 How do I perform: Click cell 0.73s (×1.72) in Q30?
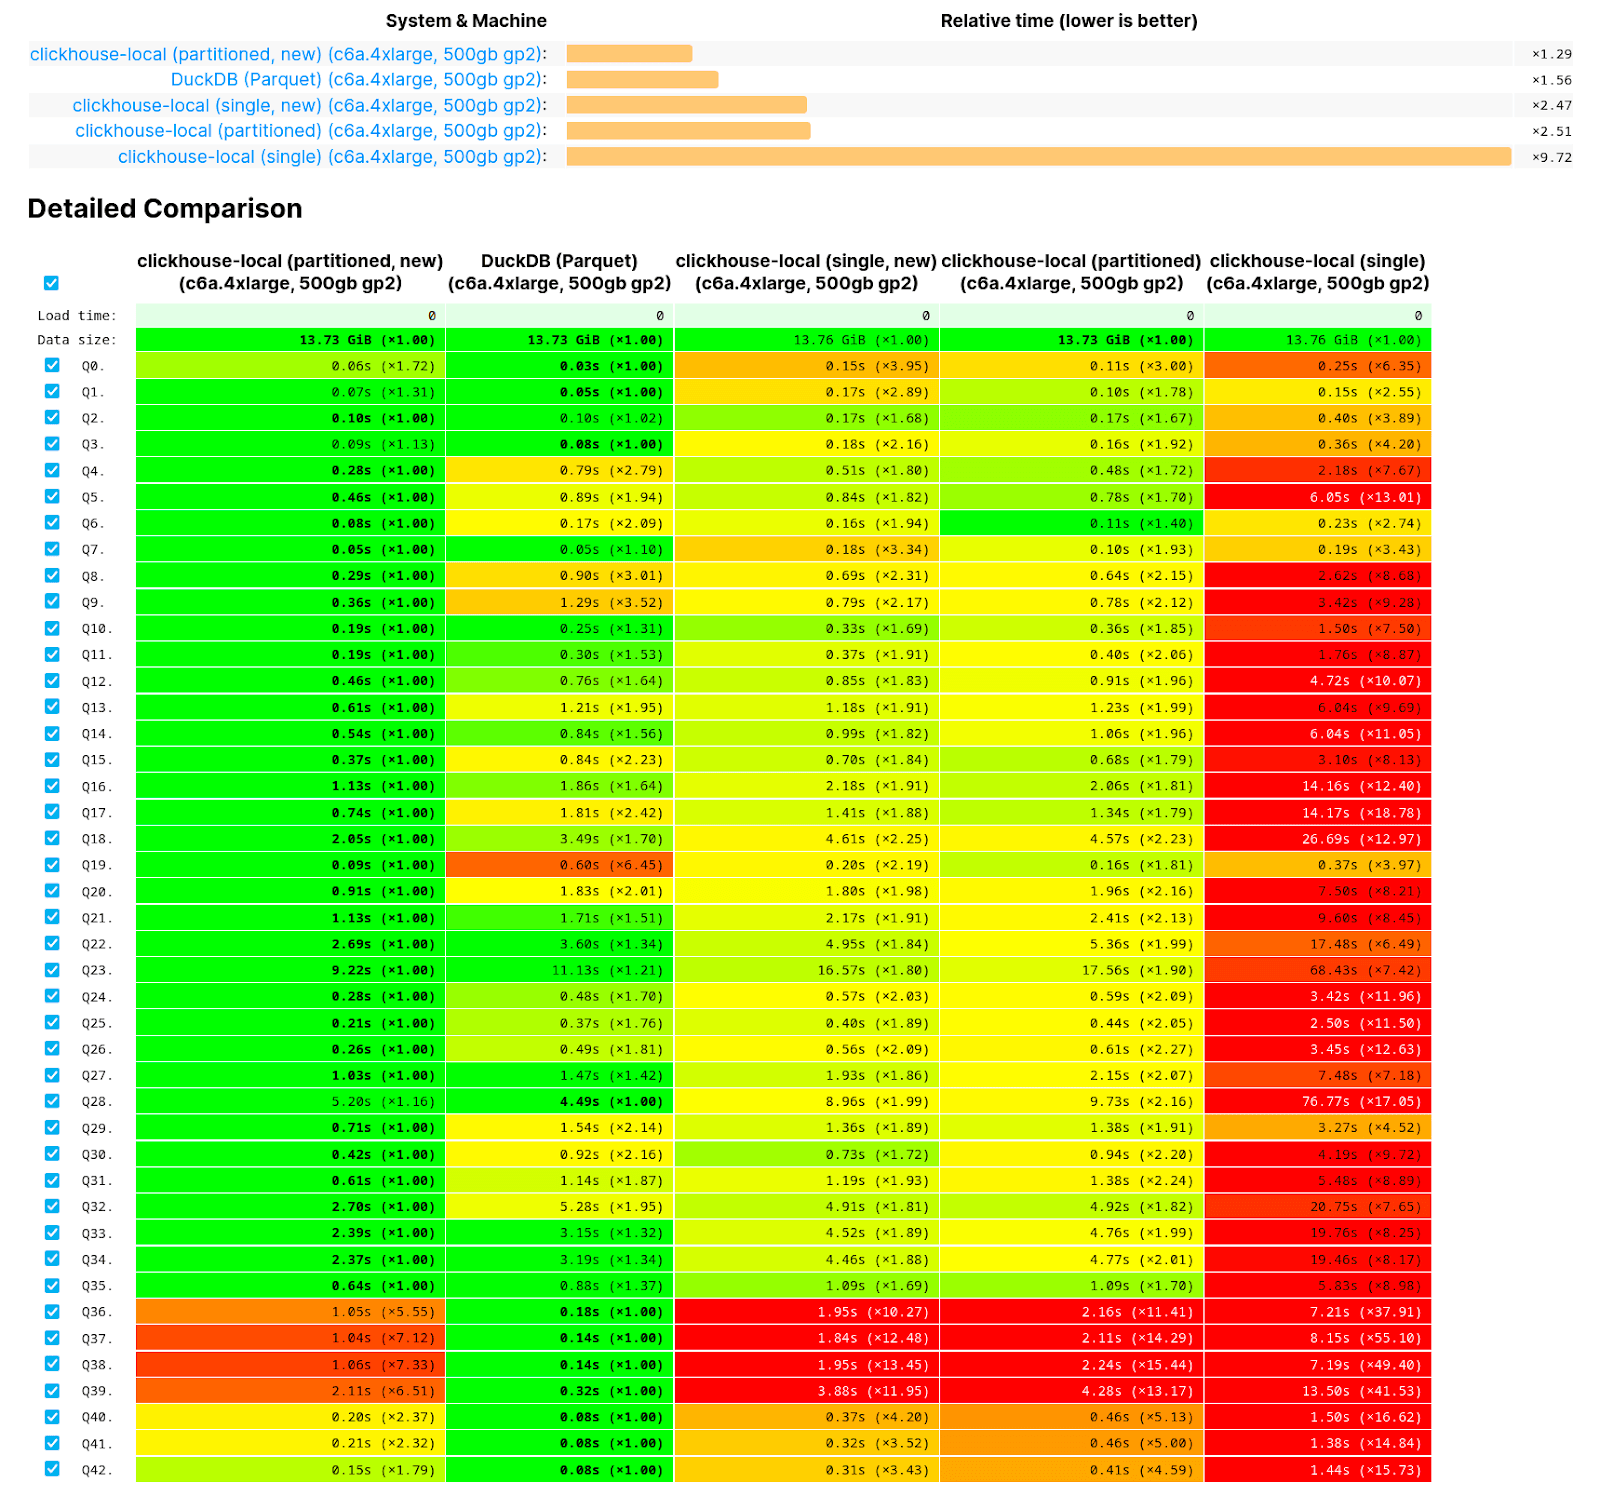pyautogui.click(x=807, y=1153)
